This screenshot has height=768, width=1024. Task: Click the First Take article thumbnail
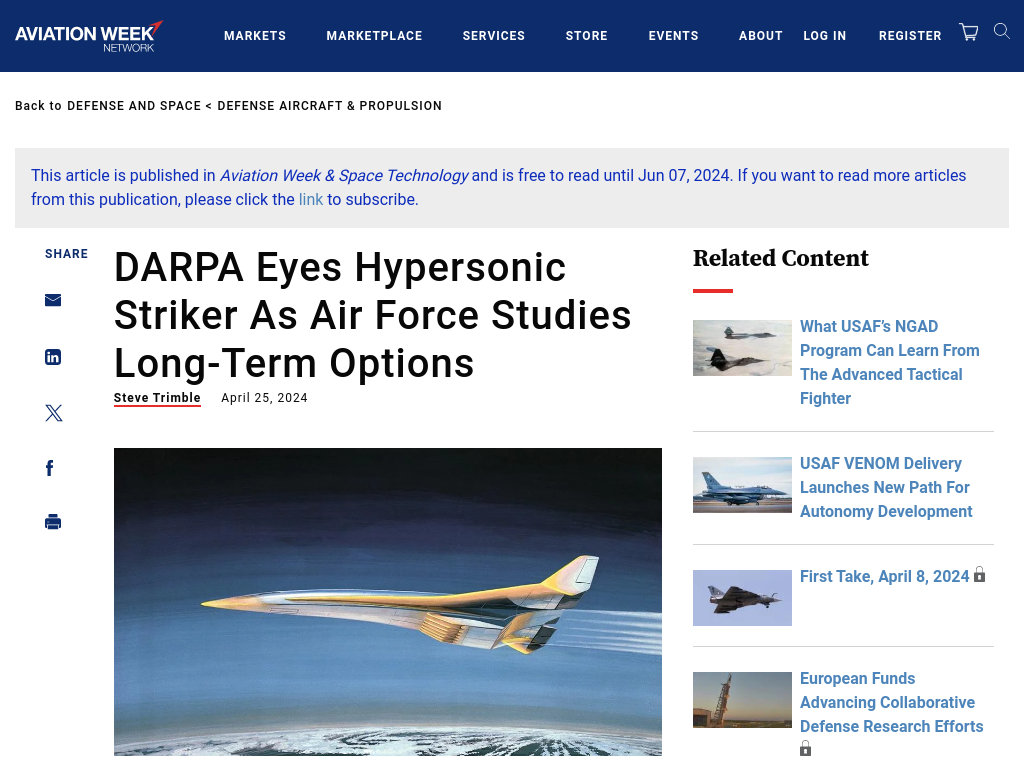pyautogui.click(x=742, y=598)
